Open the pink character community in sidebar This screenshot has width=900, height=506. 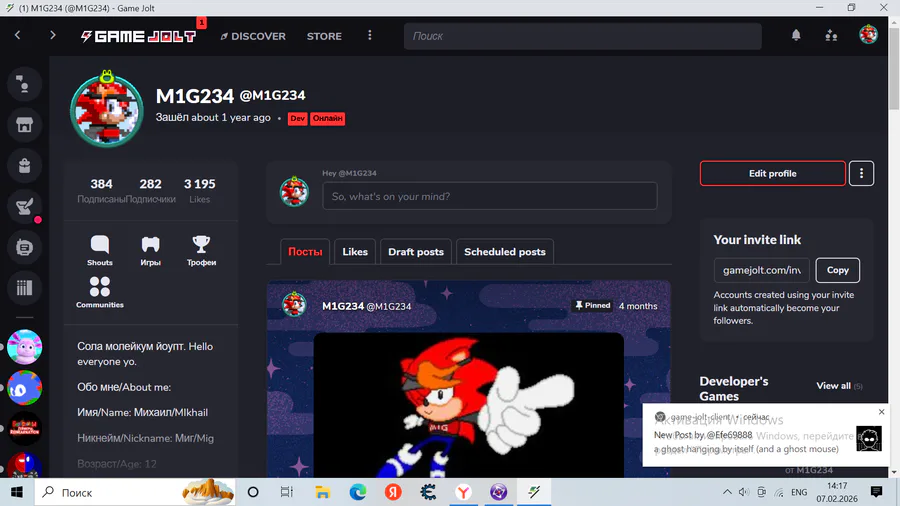tap(24, 347)
